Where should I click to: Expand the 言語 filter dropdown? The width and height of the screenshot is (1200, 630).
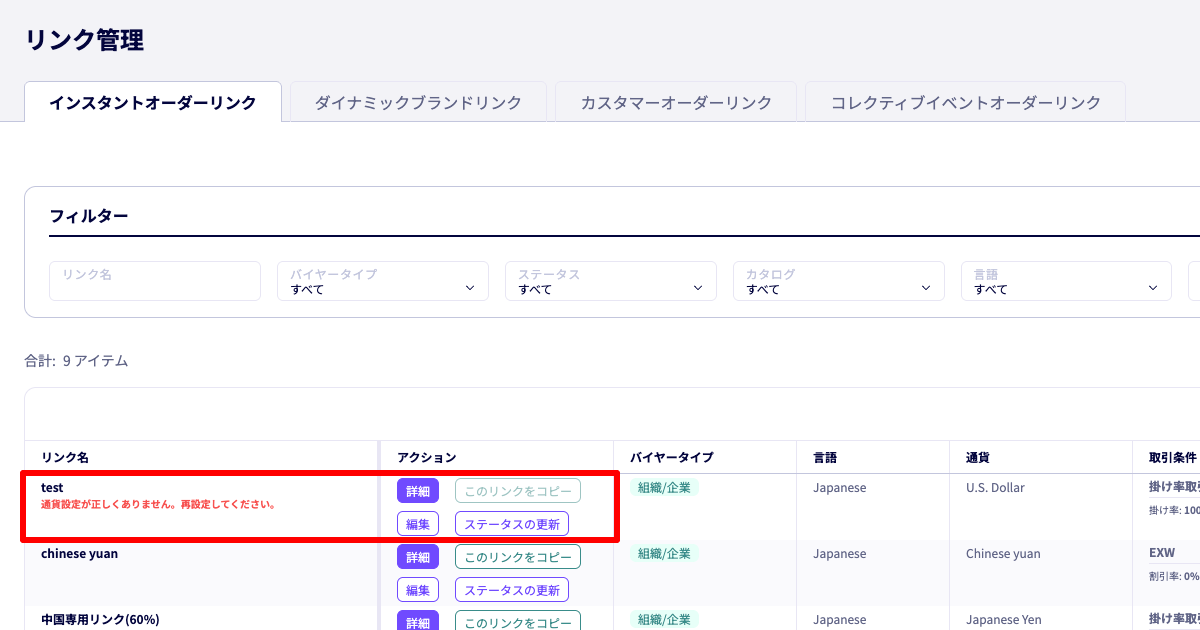tap(1066, 281)
